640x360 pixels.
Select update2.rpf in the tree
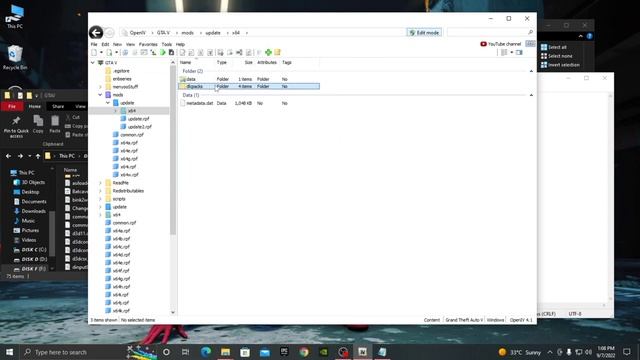click(136, 127)
